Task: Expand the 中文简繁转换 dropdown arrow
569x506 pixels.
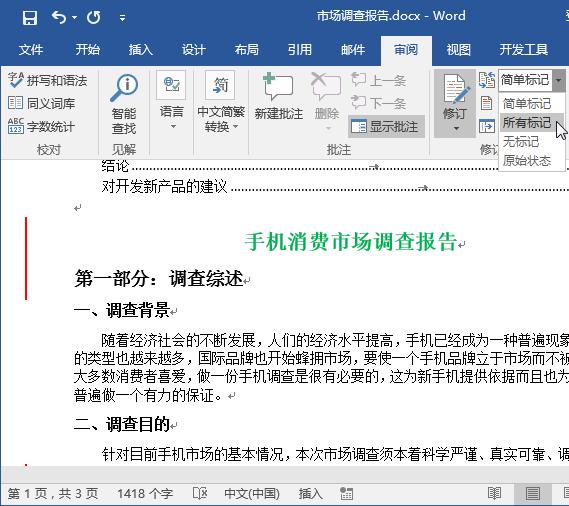Action: click(236, 127)
